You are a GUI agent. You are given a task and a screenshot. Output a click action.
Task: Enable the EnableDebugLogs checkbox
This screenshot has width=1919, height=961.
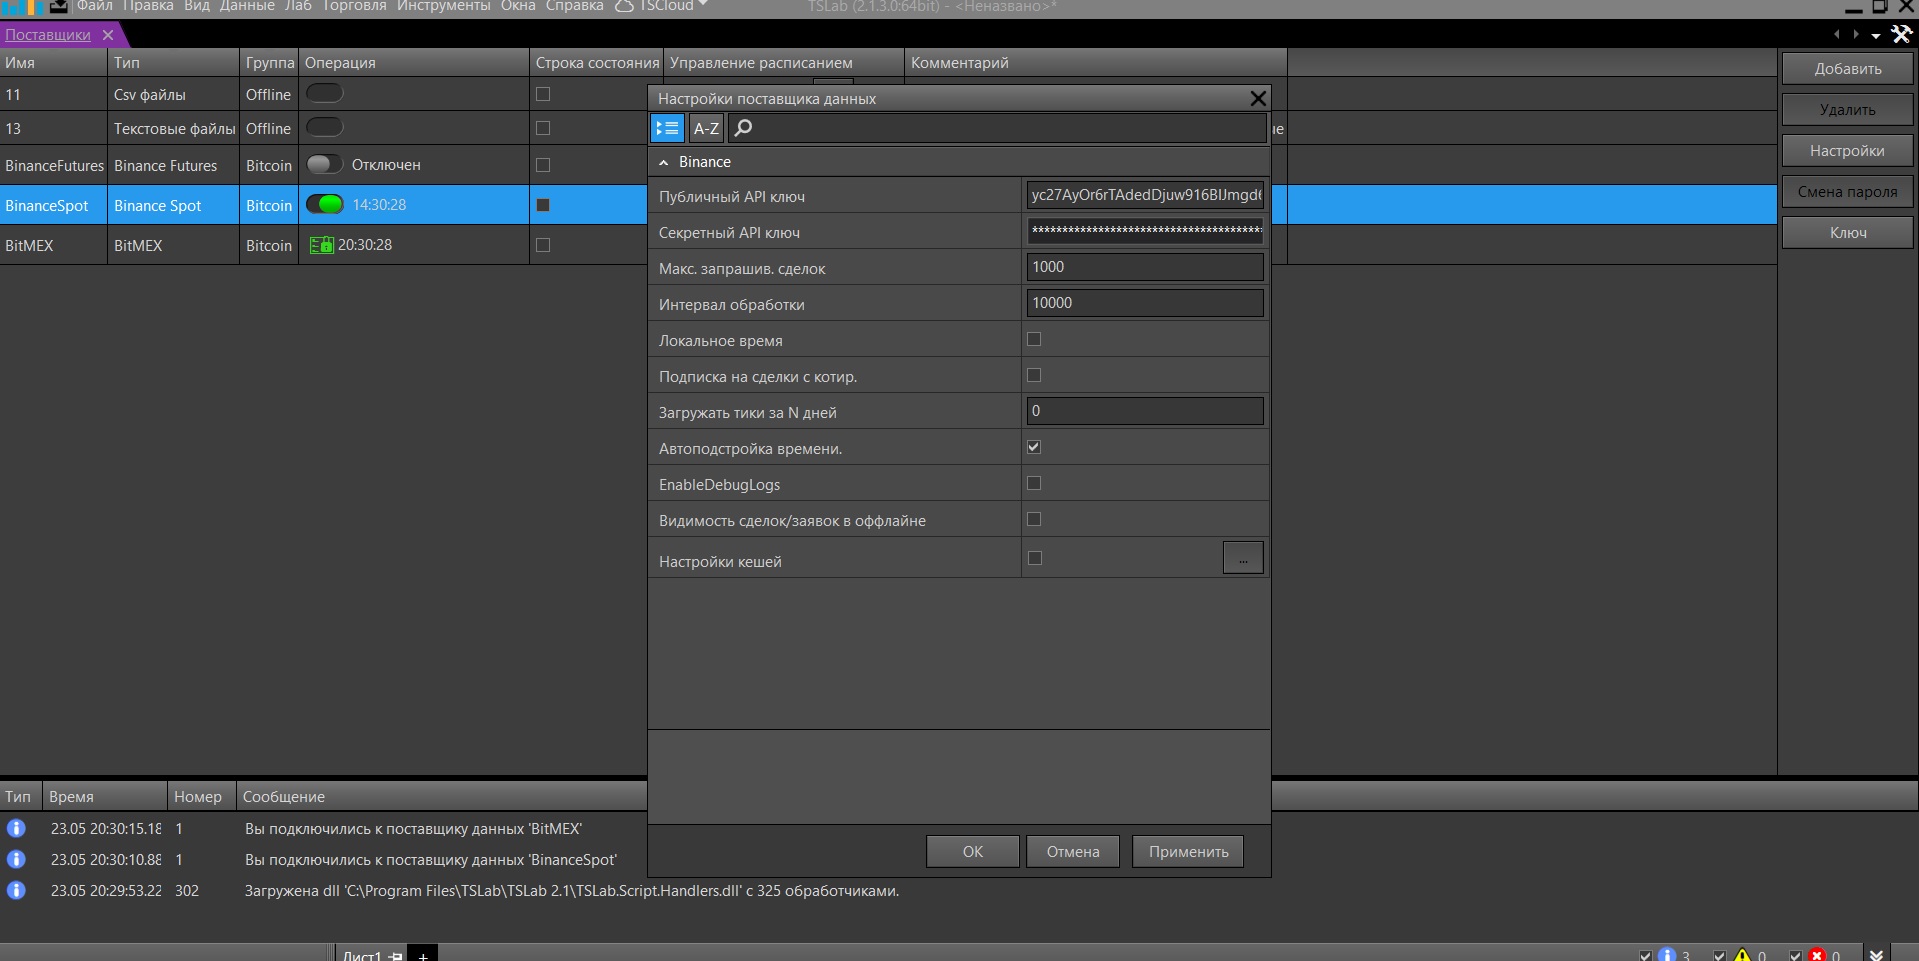pos(1034,483)
